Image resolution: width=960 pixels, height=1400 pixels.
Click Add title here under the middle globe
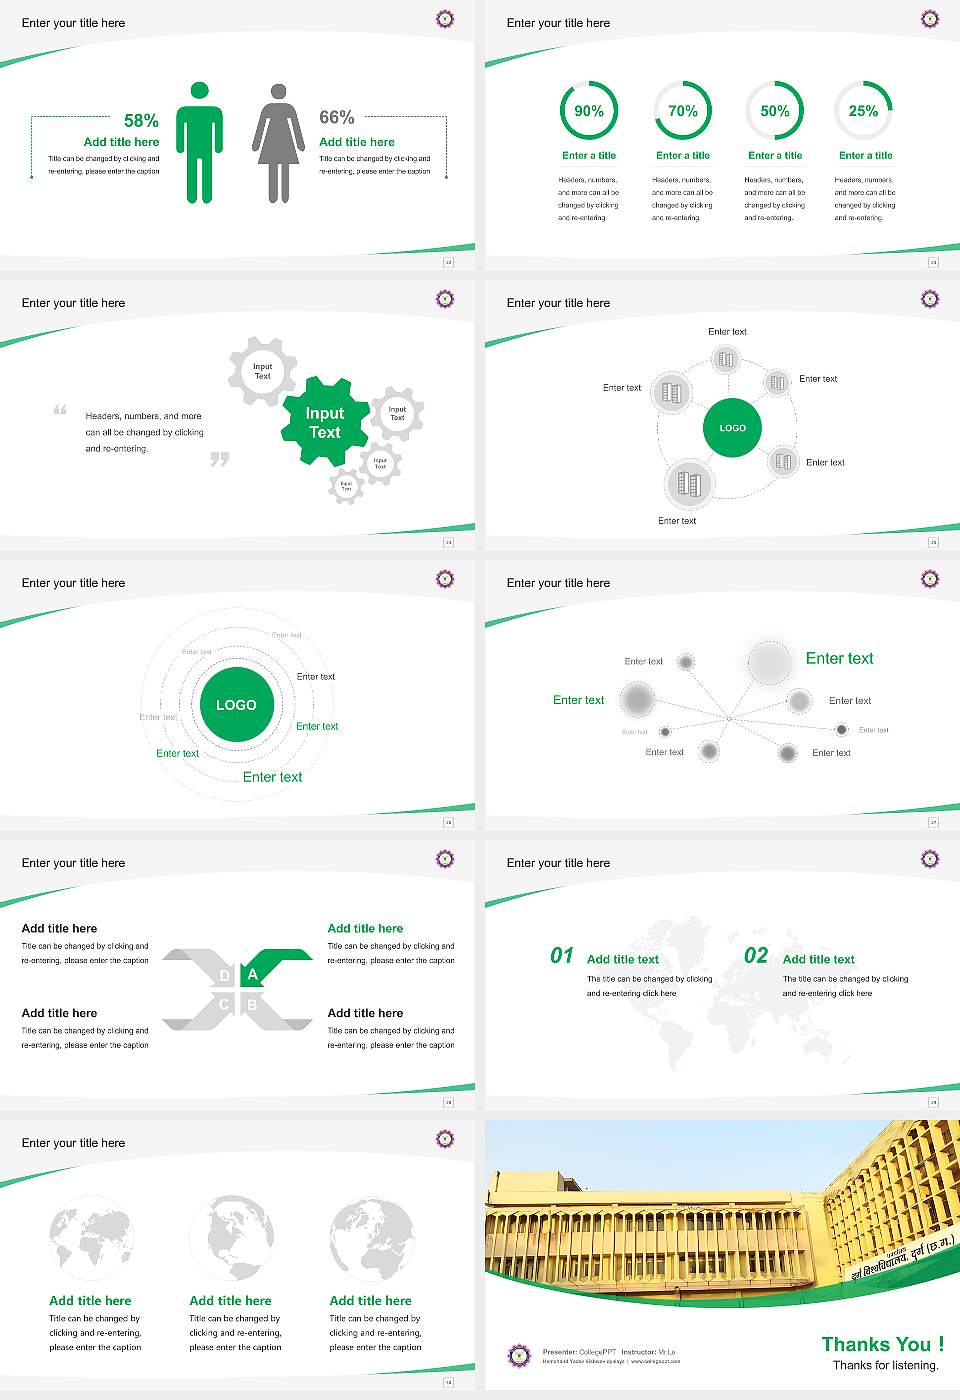[x=230, y=1301]
